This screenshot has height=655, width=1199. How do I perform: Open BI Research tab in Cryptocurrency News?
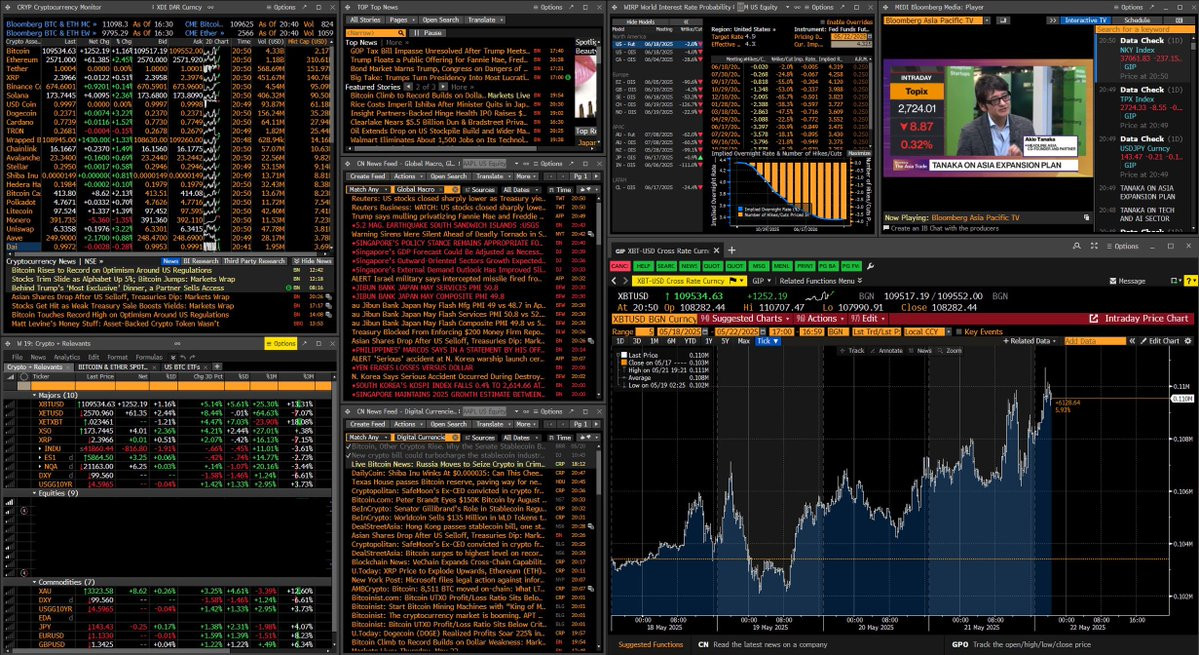click(200, 261)
